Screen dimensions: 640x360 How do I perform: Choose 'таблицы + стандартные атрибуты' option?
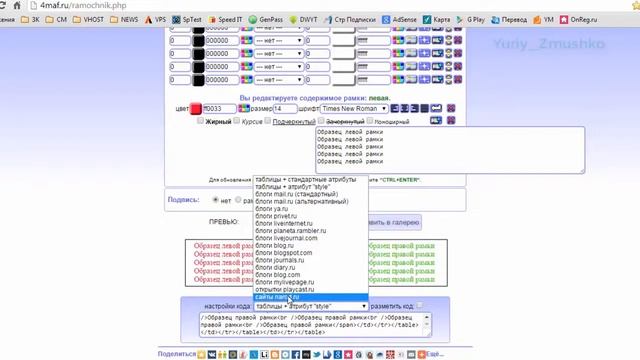[x=311, y=180]
